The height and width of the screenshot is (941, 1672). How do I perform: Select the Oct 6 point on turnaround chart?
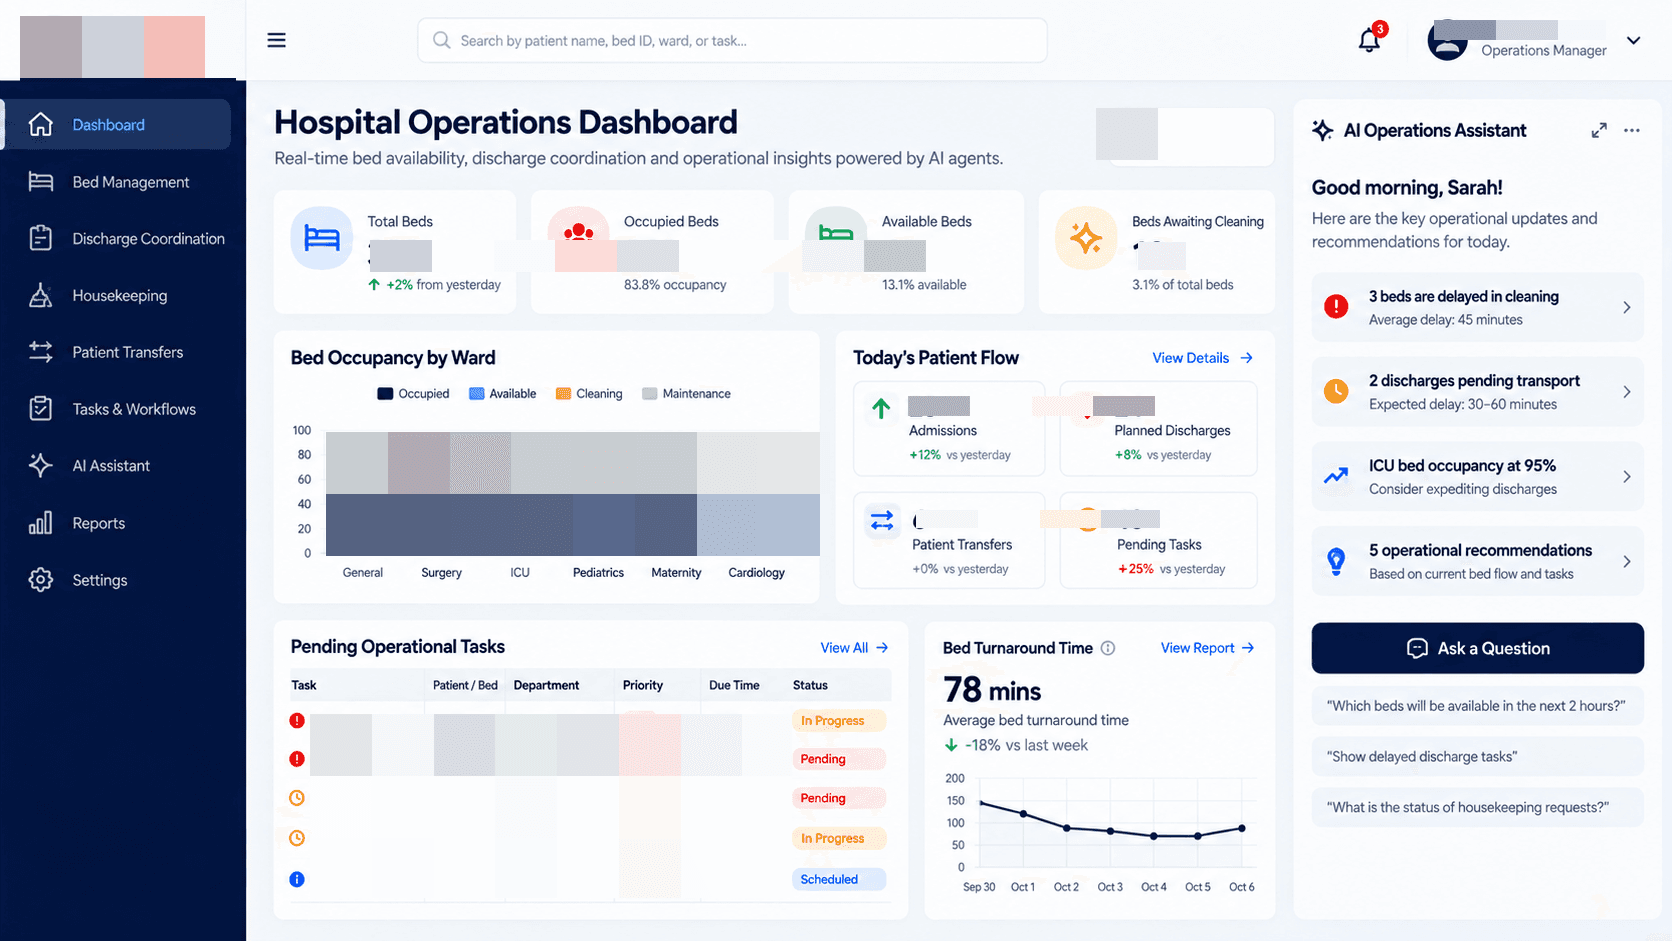[1242, 828]
